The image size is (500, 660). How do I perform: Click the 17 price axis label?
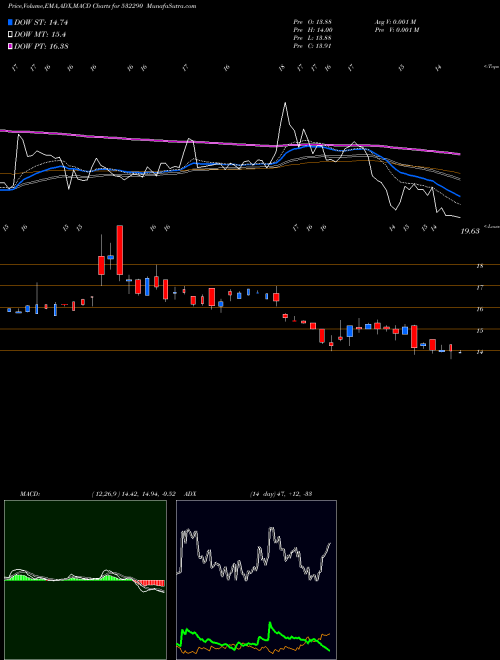coord(479,288)
